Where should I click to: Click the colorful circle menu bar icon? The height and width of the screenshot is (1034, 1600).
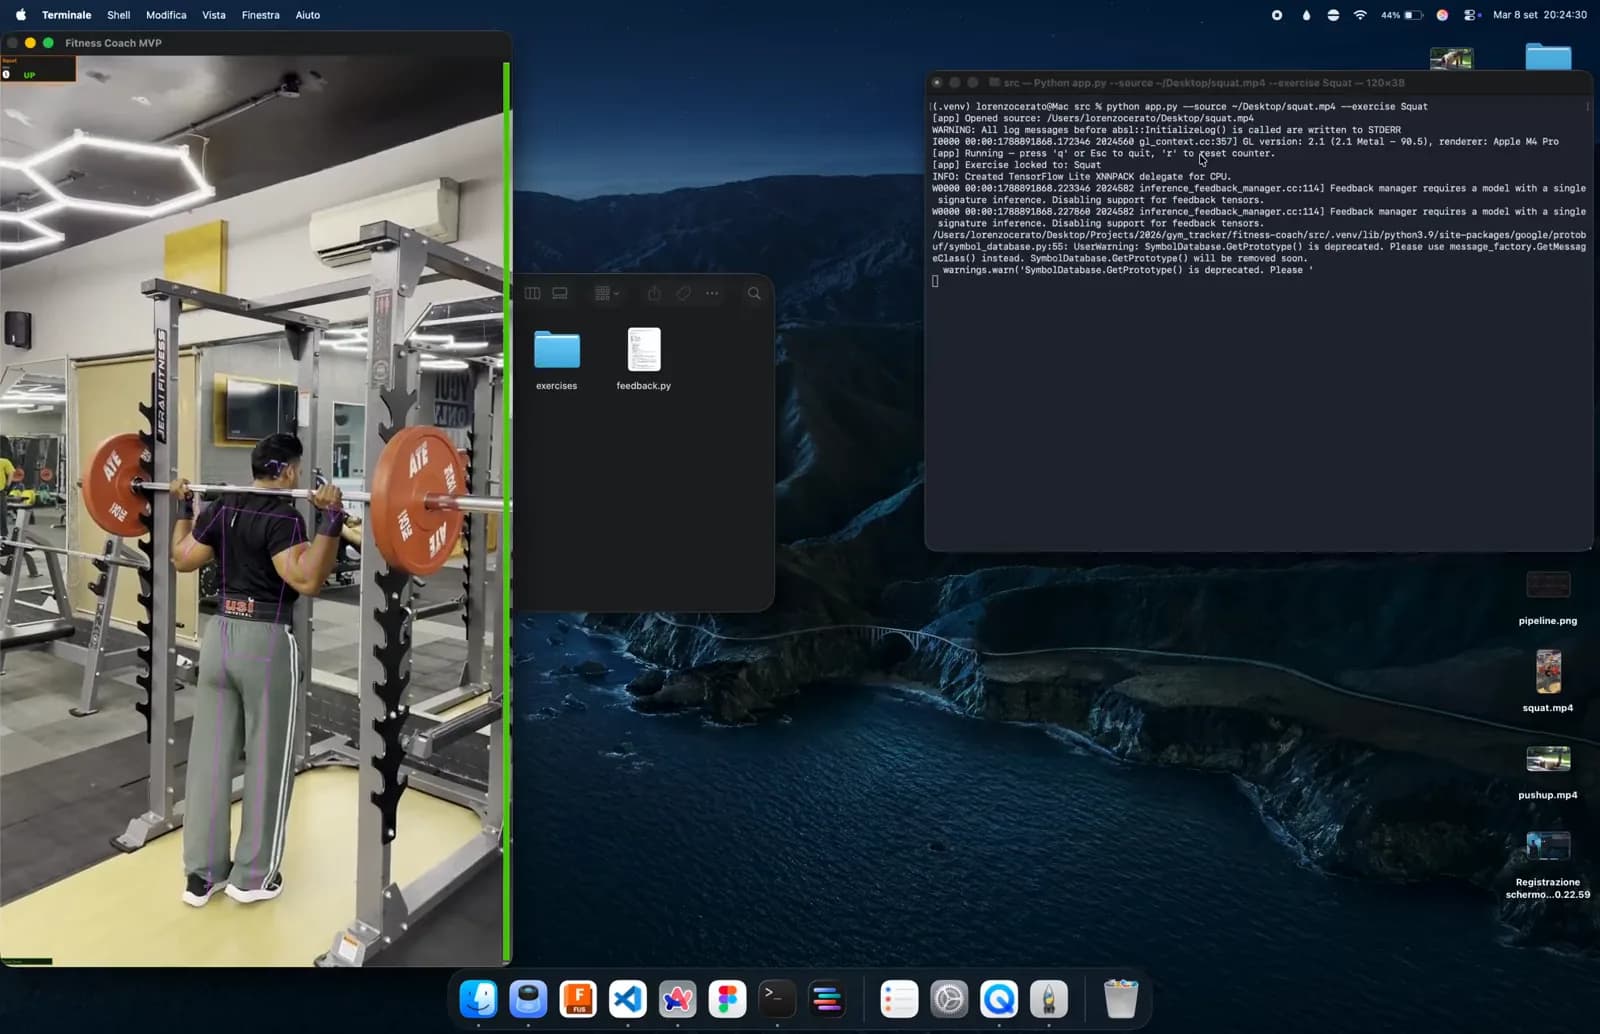(x=1442, y=15)
